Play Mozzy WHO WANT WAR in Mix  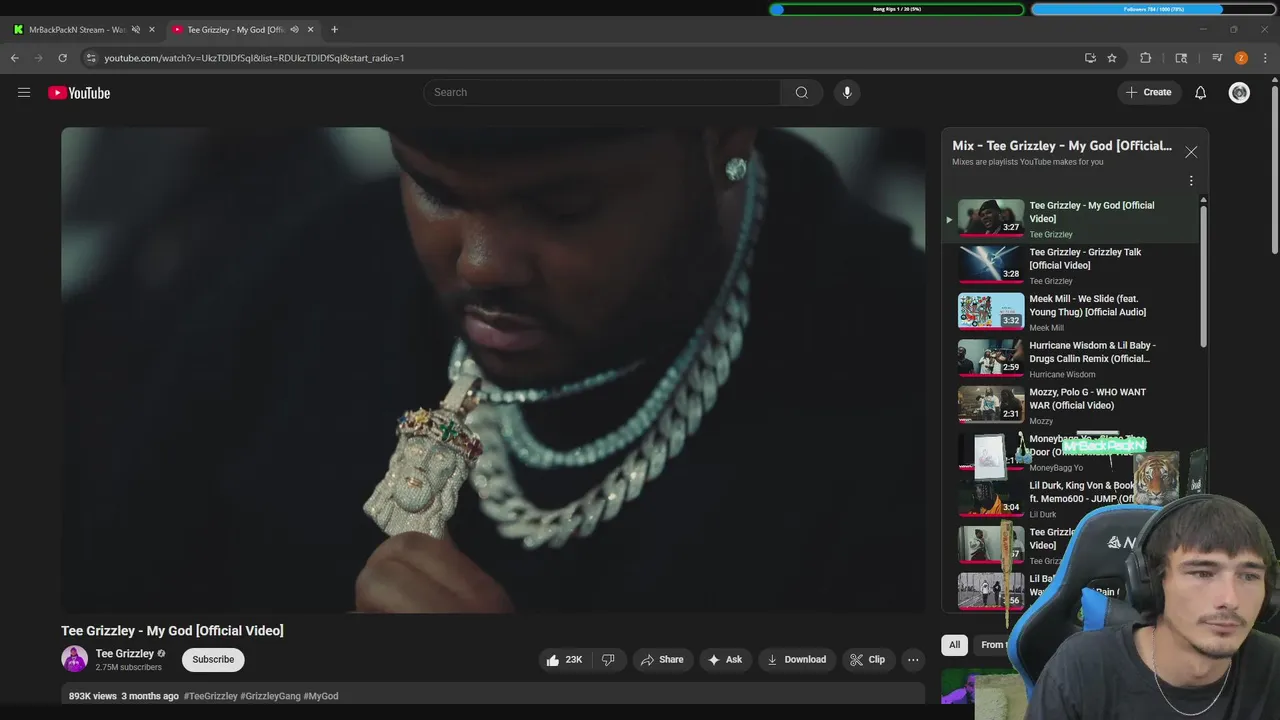(1070, 405)
